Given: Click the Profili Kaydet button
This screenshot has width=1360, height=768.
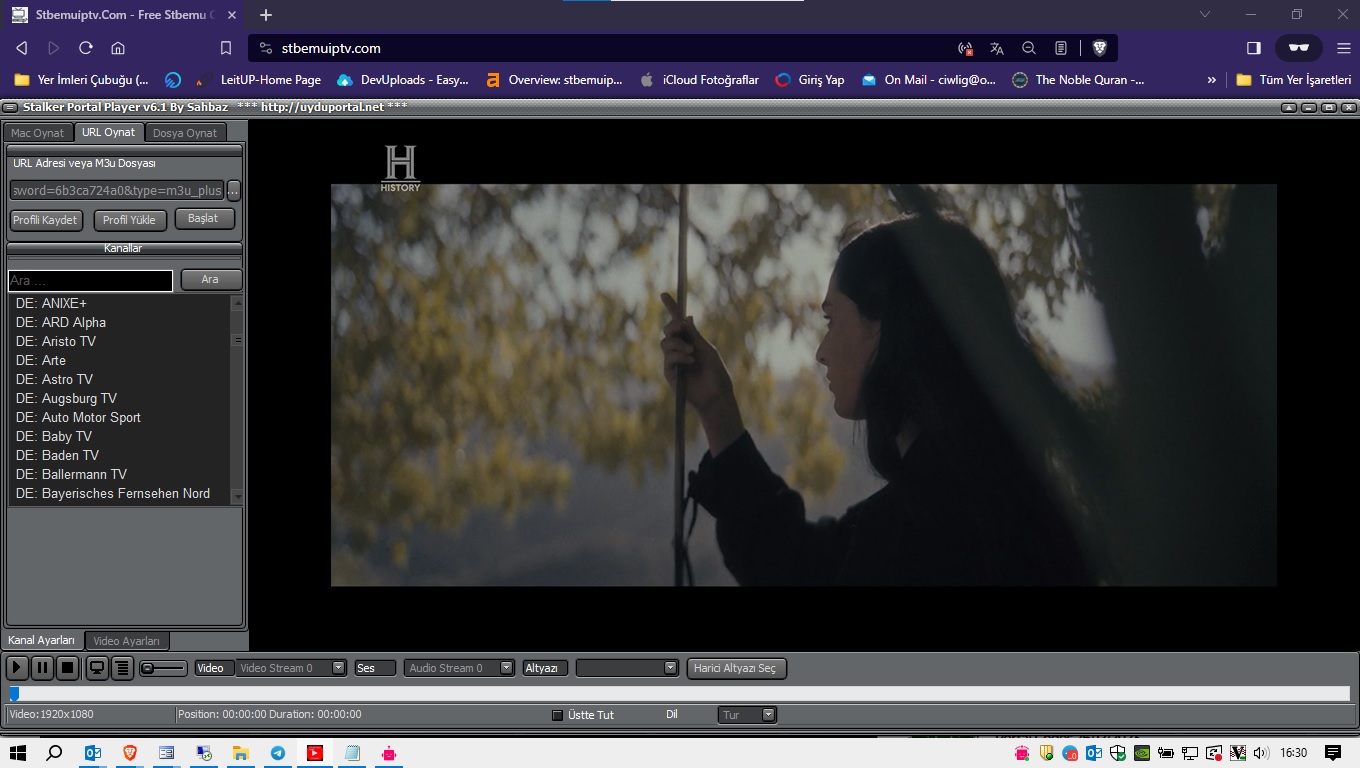Looking at the screenshot, I should (45, 220).
